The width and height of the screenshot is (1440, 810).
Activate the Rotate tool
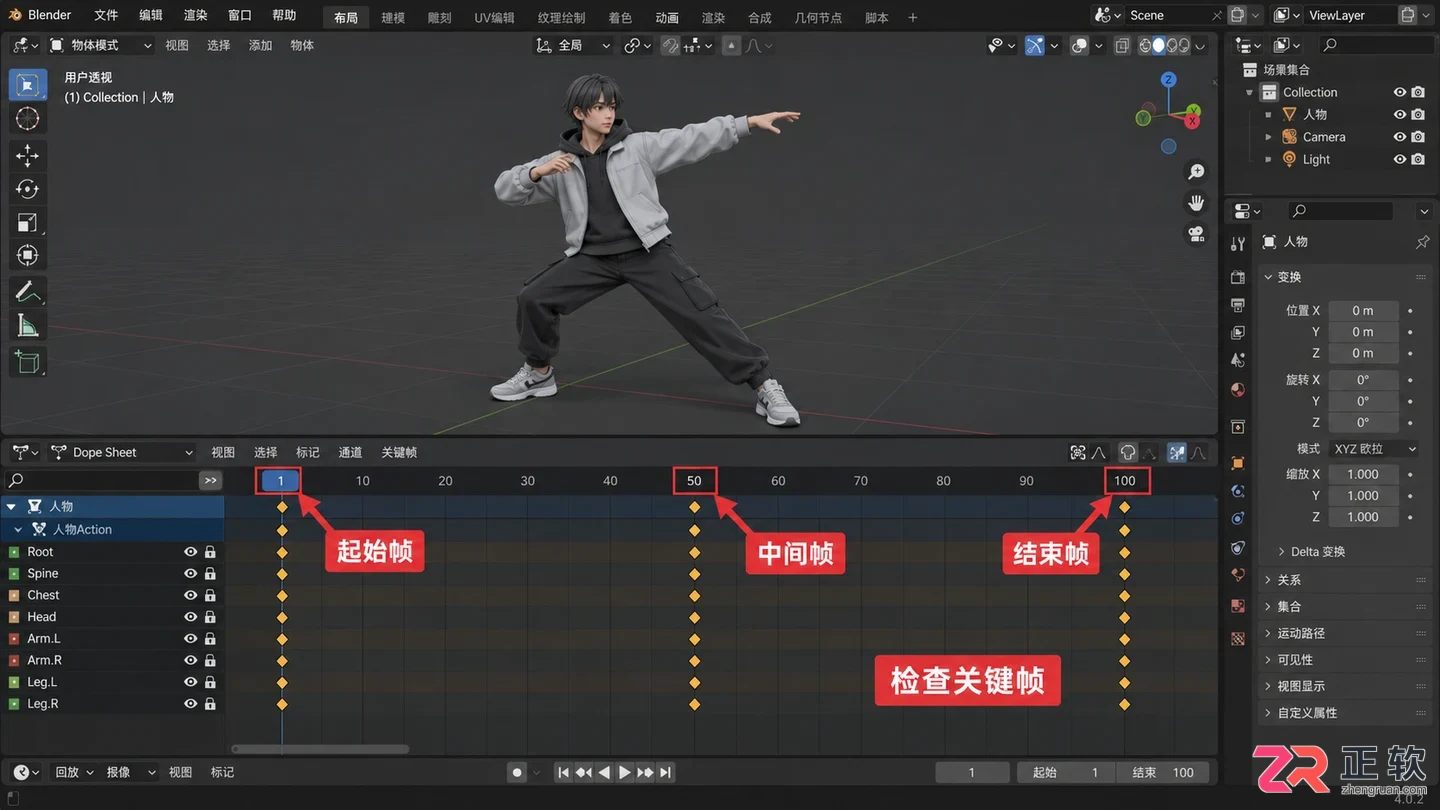click(x=28, y=189)
